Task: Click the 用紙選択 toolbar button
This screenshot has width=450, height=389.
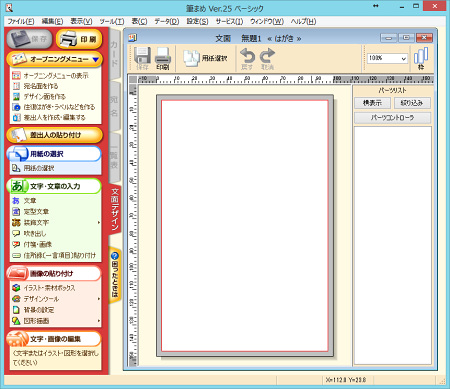Action: tap(206, 58)
